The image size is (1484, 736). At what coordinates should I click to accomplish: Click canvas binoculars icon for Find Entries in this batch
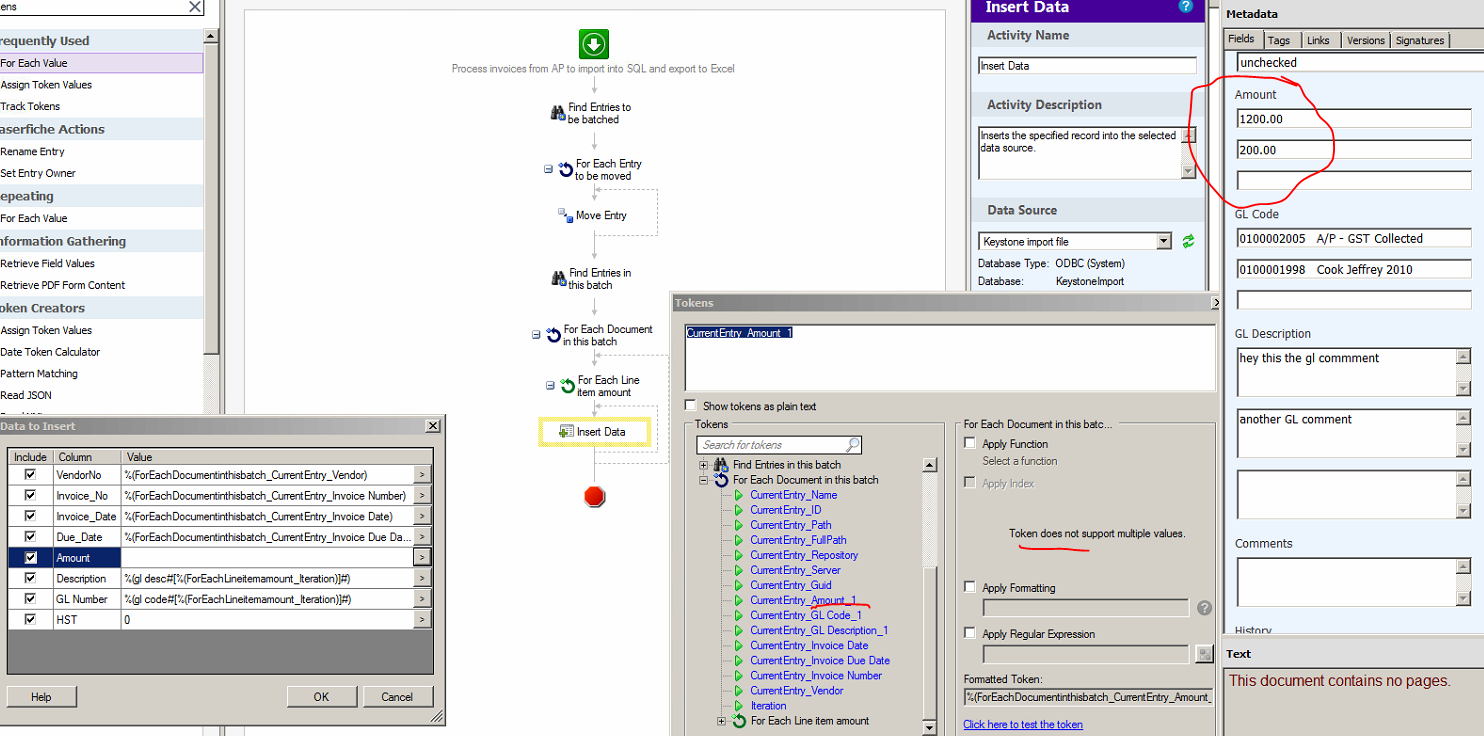coord(559,279)
